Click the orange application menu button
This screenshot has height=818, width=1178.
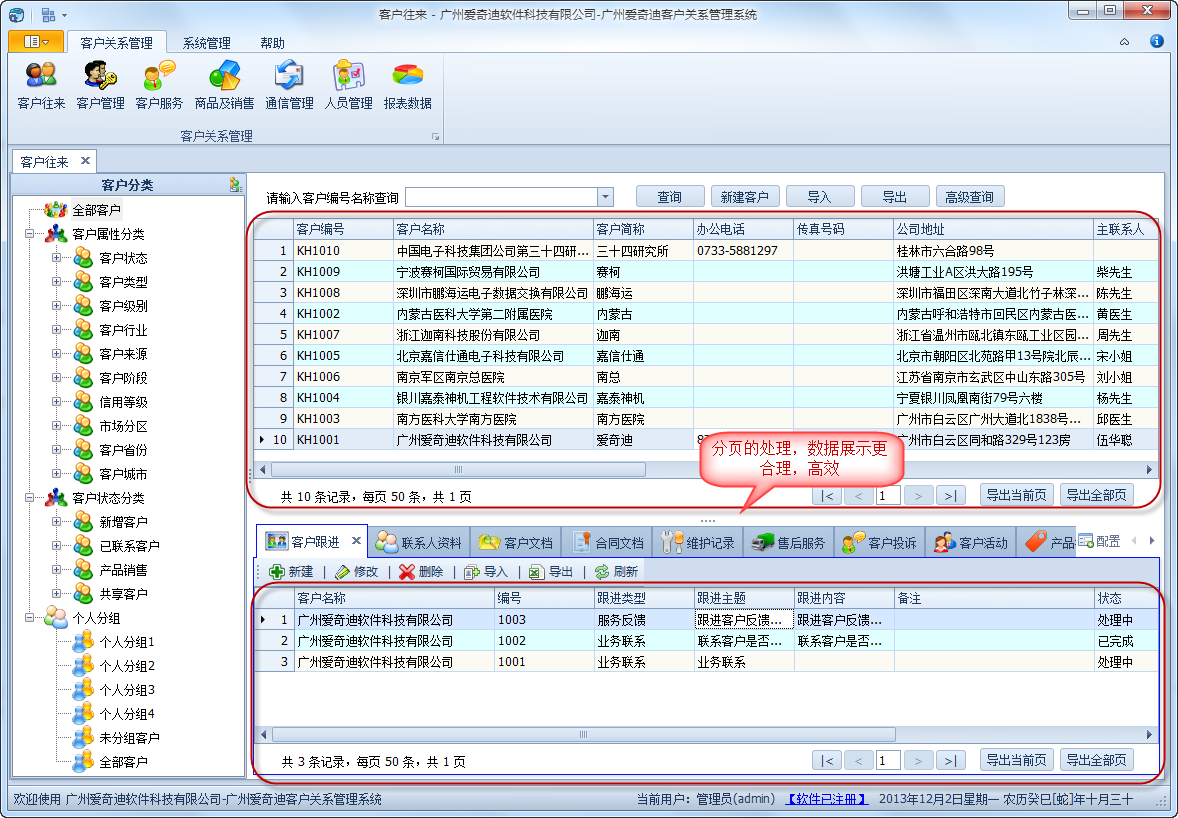click(35, 42)
